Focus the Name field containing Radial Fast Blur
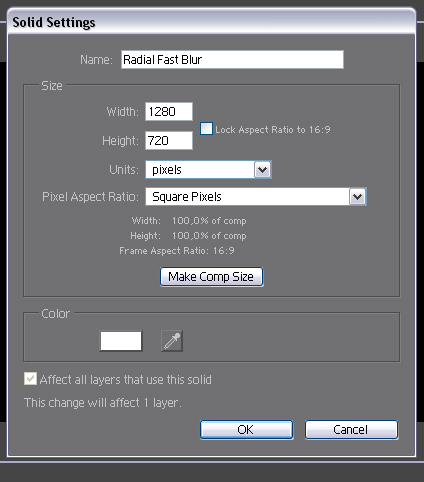This screenshot has height=482, width=424. pyautogui.click(x=232, y=60)
